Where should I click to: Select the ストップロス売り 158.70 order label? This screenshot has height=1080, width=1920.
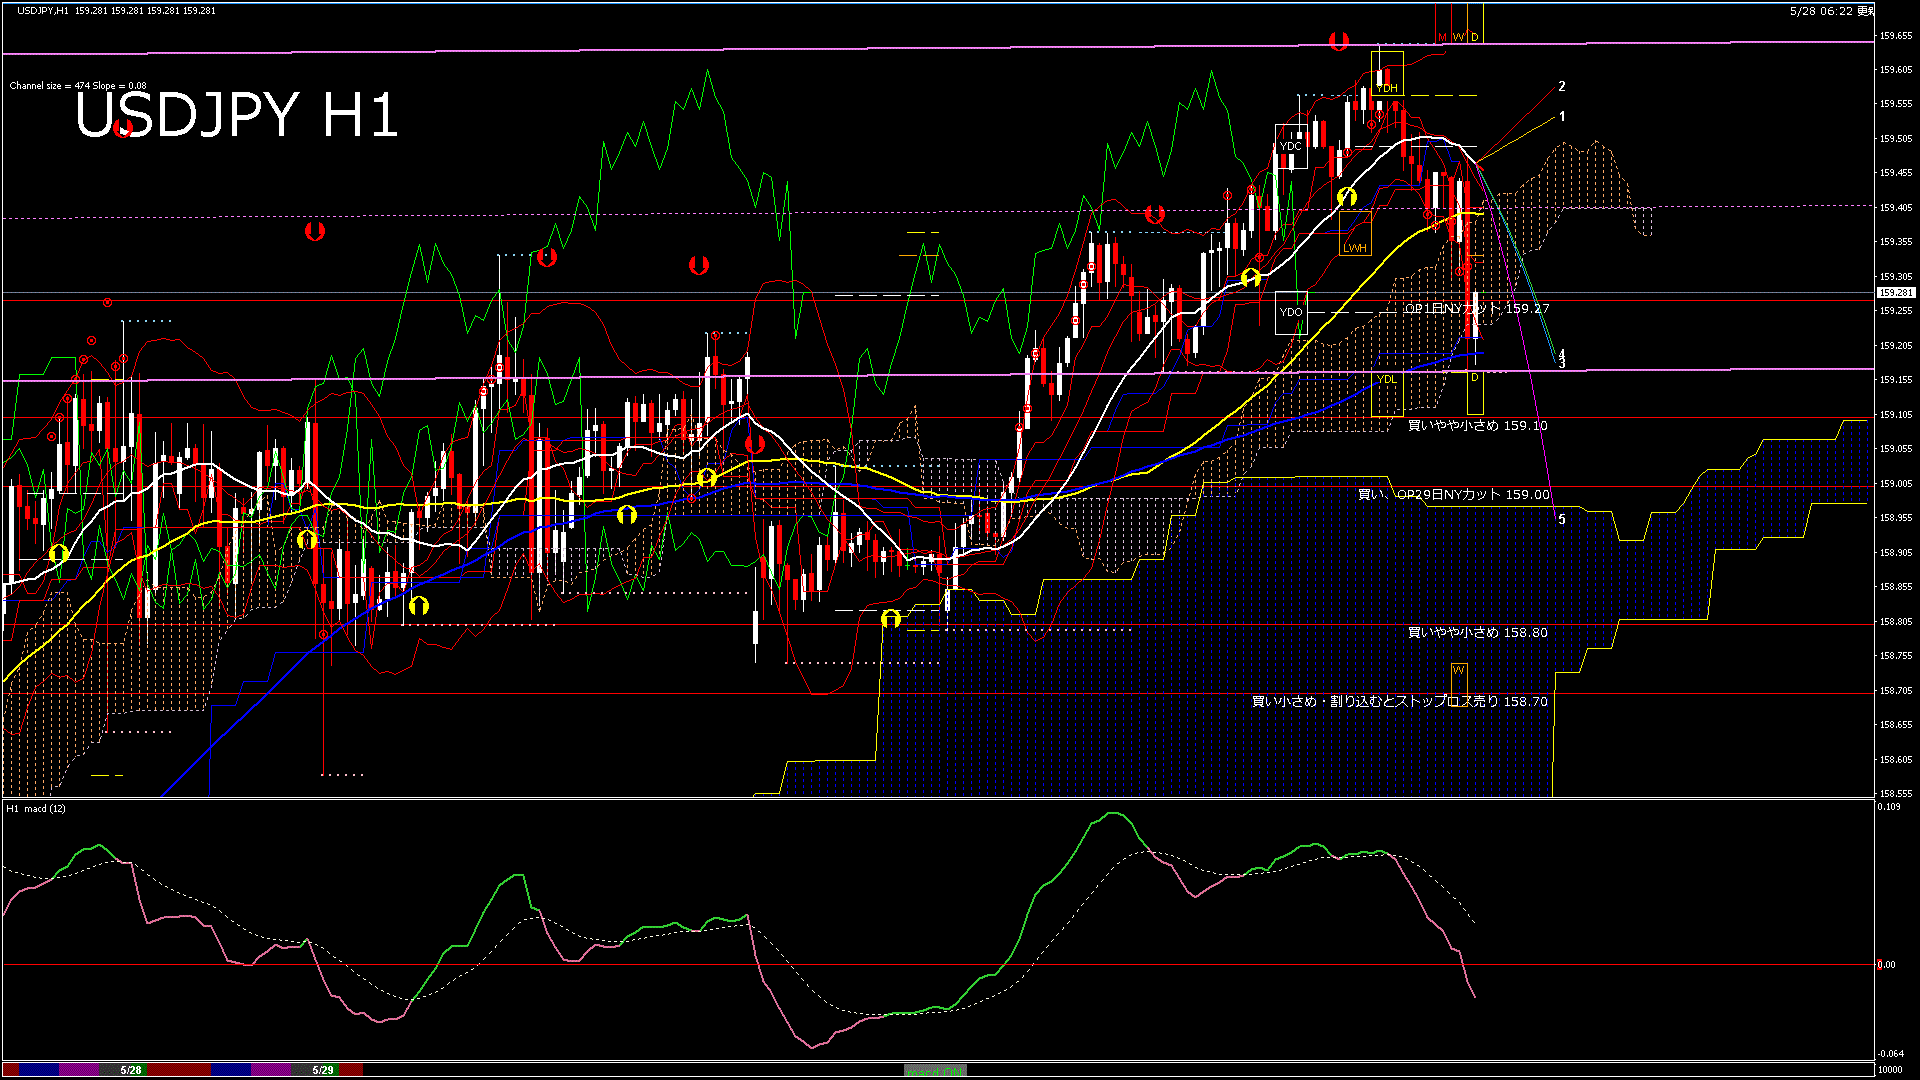(x=1399, y=701)
